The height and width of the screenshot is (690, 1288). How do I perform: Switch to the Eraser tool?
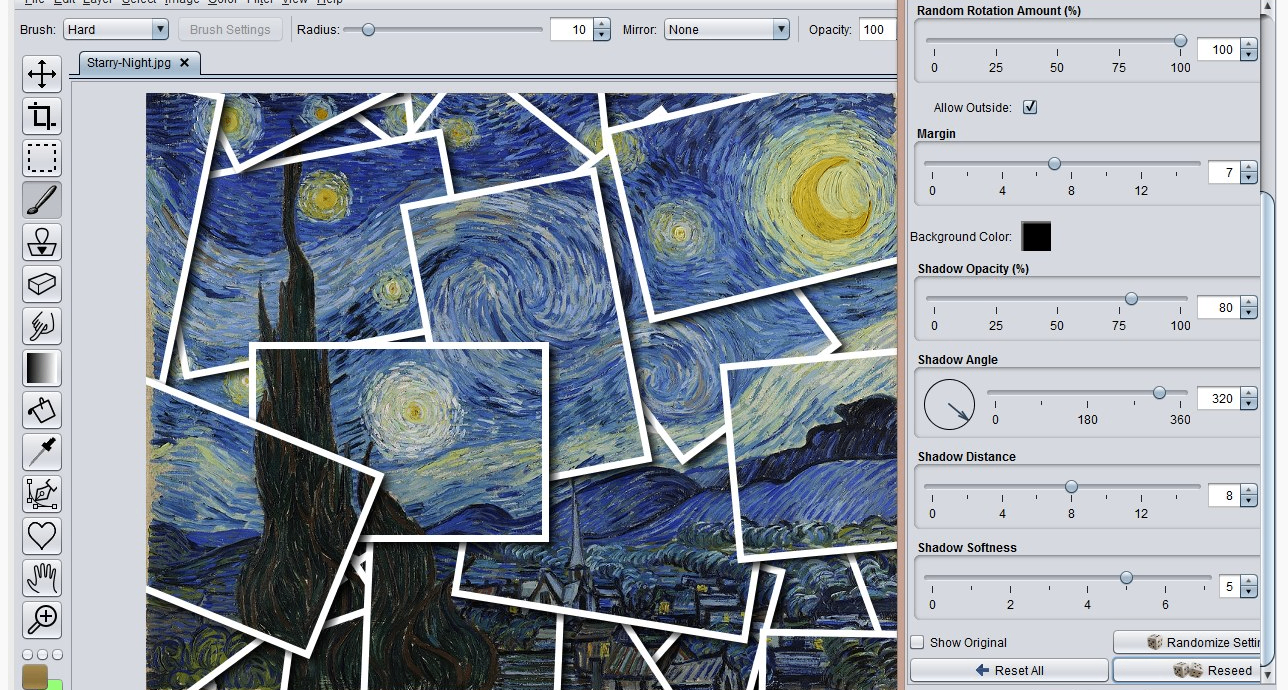(42, 284)
